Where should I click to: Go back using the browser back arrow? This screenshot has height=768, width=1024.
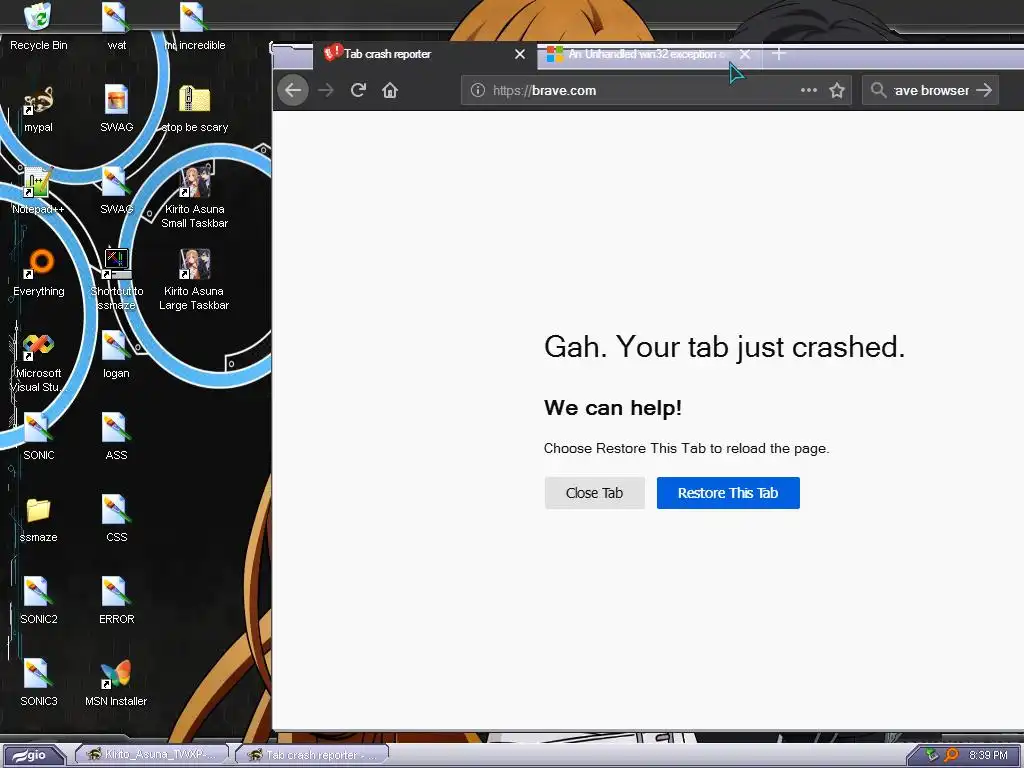pyautogui.click(x=293, y=90)
